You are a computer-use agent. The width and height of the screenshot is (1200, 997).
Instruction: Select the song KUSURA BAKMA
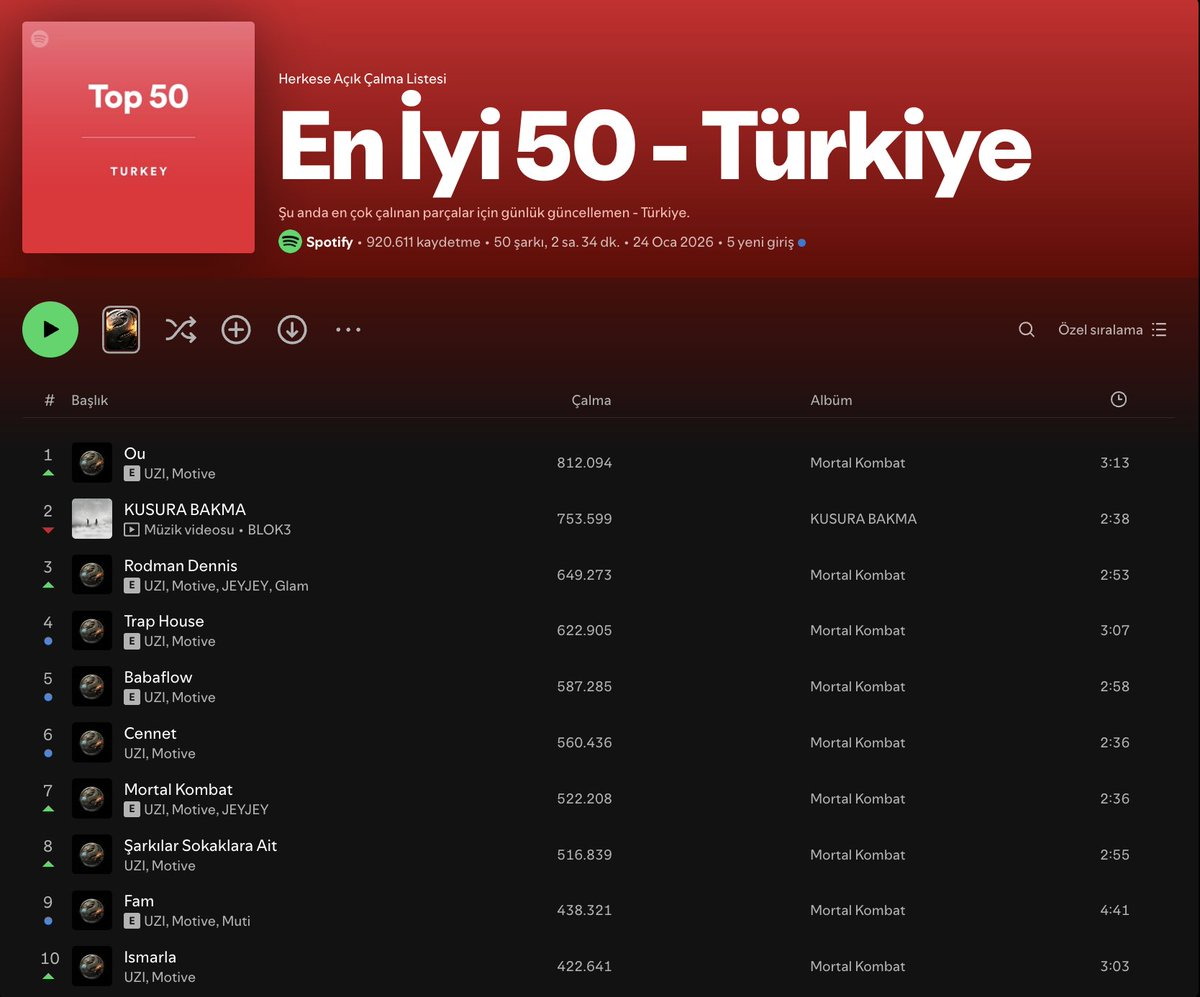click(184, 509)
